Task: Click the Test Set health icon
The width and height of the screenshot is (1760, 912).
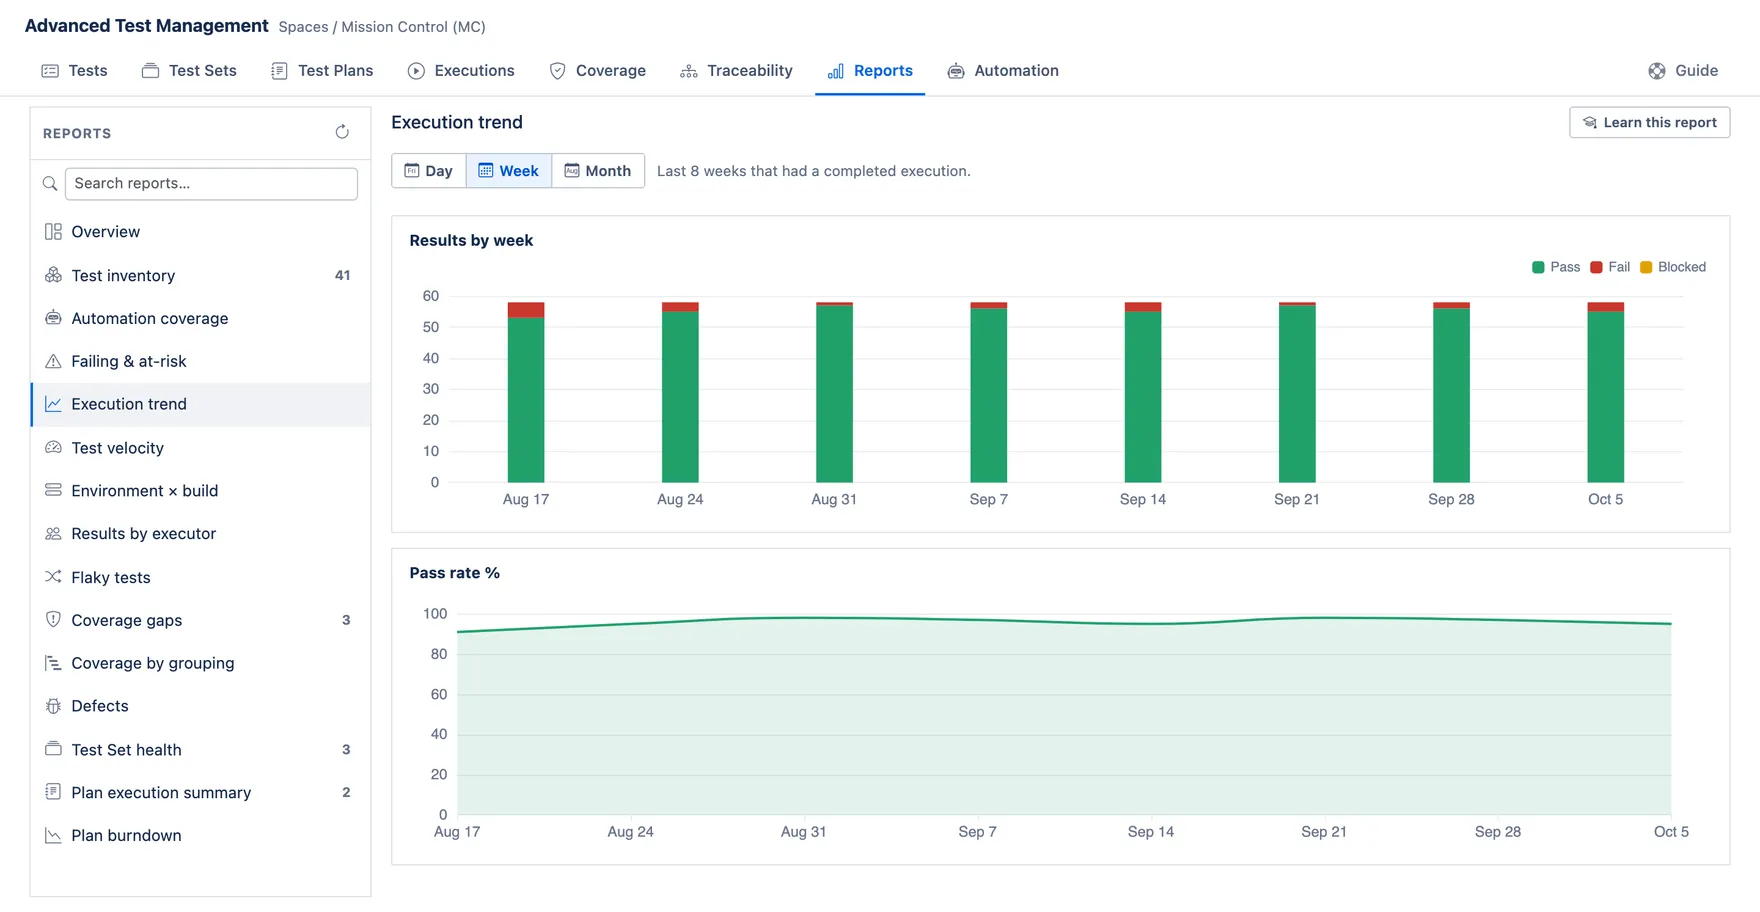Action: click(x=53, y=749)
